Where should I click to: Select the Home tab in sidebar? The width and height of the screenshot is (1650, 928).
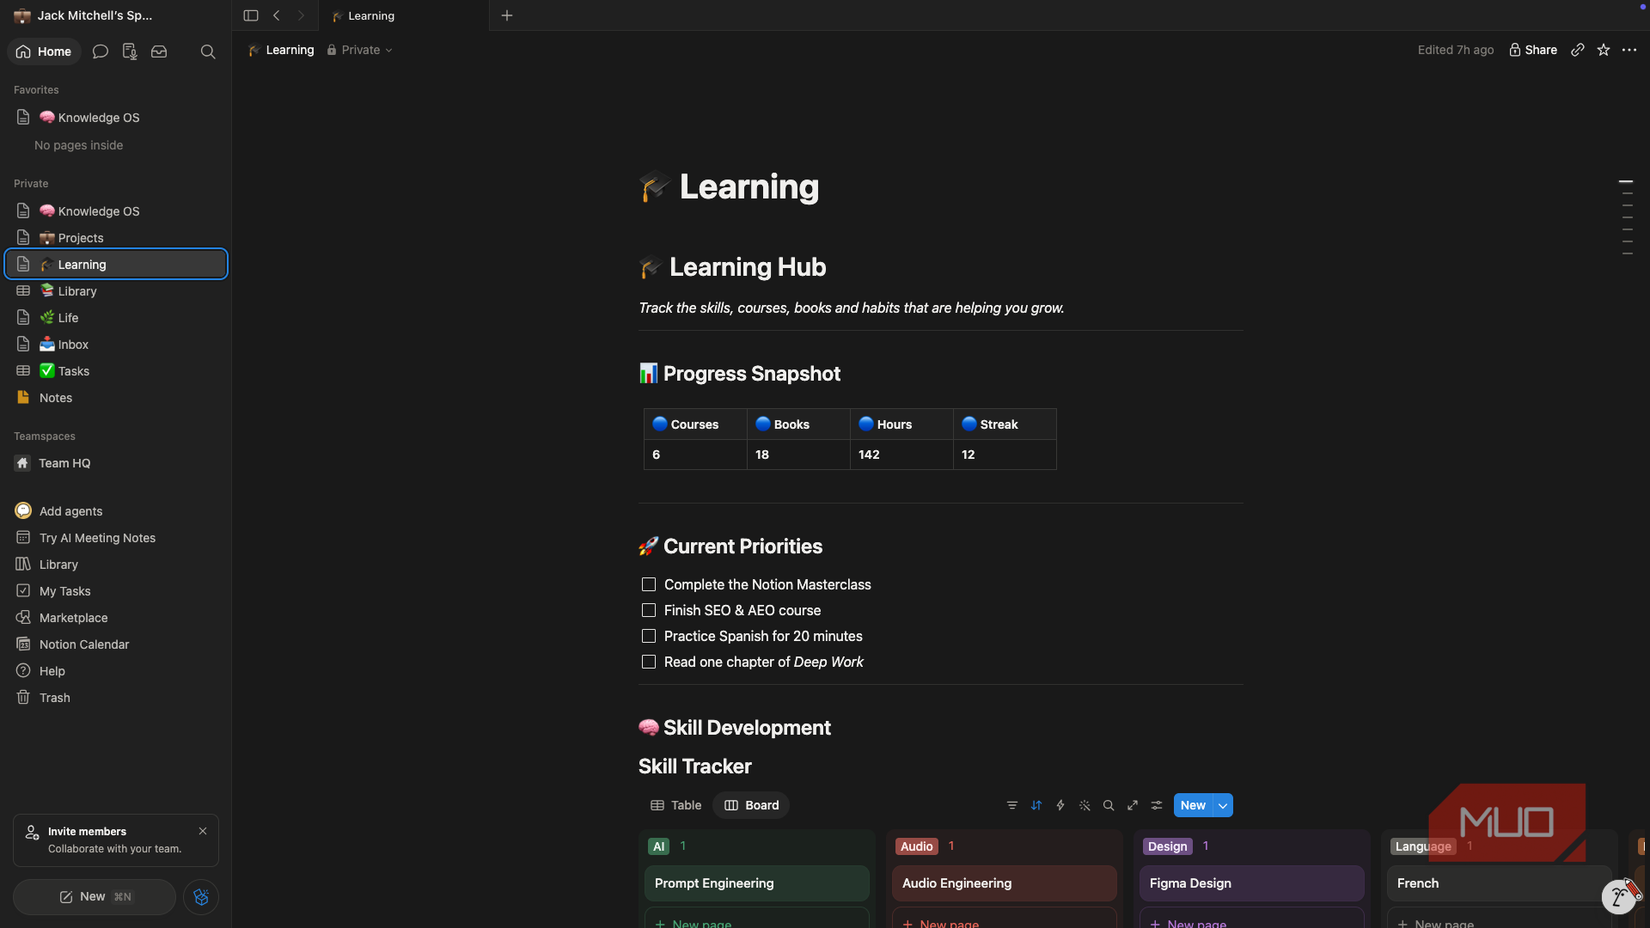coord(44,52)
